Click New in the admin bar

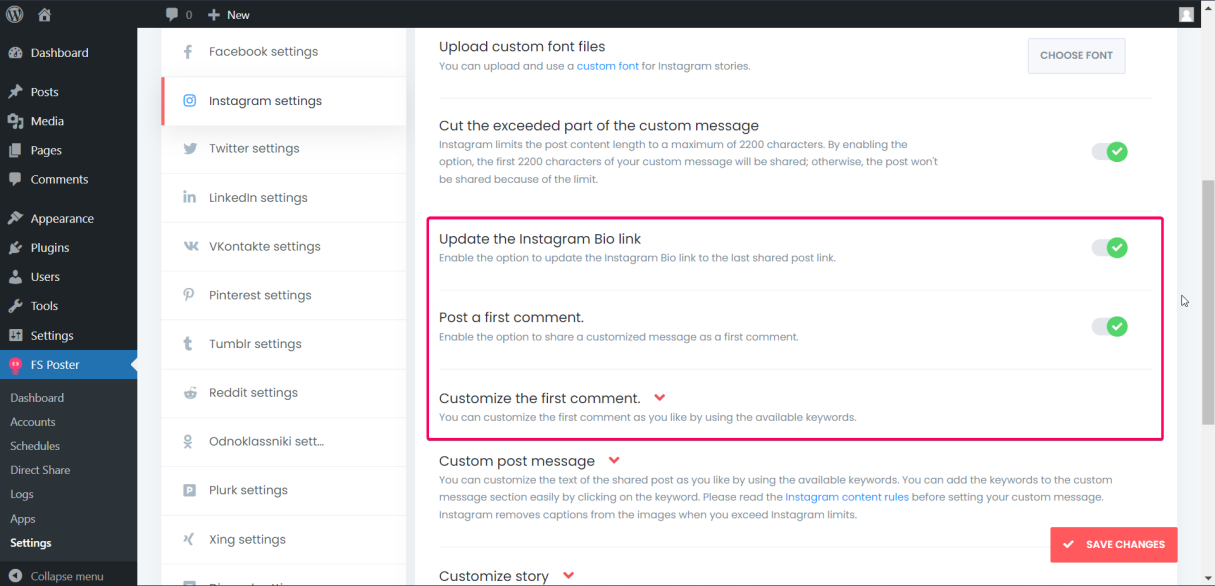(x=238, y=15)
